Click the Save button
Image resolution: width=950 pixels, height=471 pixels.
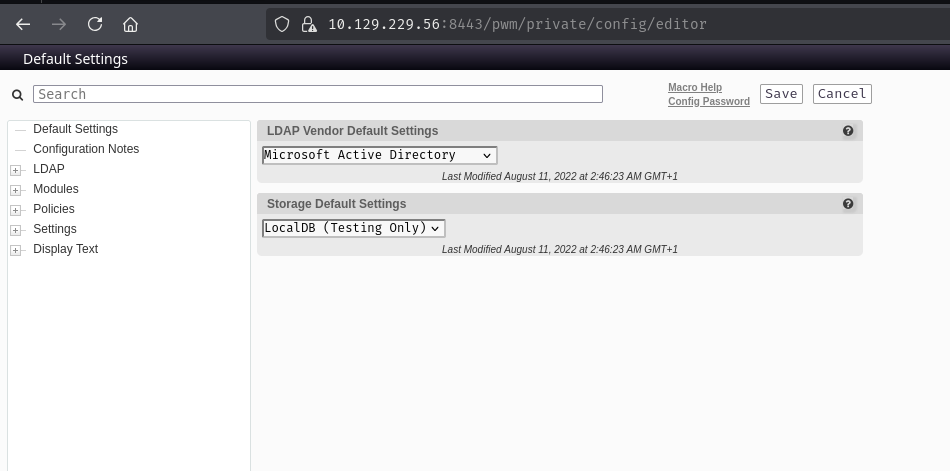(x=781, y=94)
